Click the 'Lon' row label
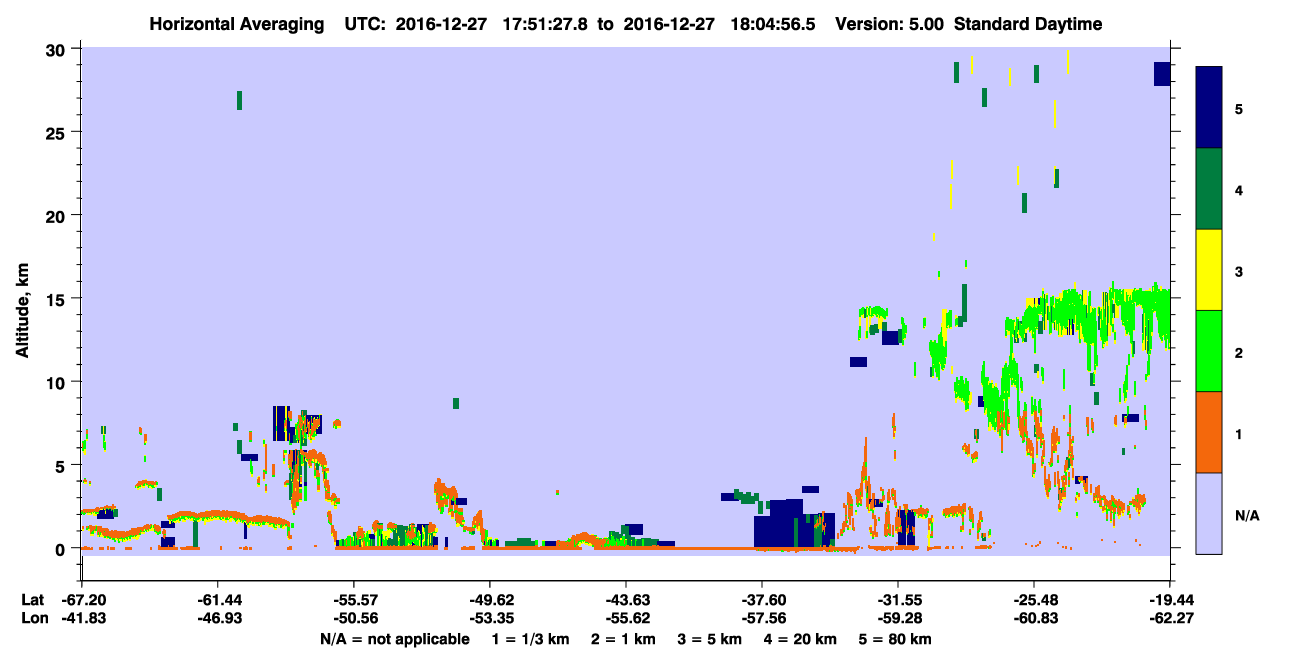Image resolution: width=1300 pixels, height=667 pixels. [34, 618]
